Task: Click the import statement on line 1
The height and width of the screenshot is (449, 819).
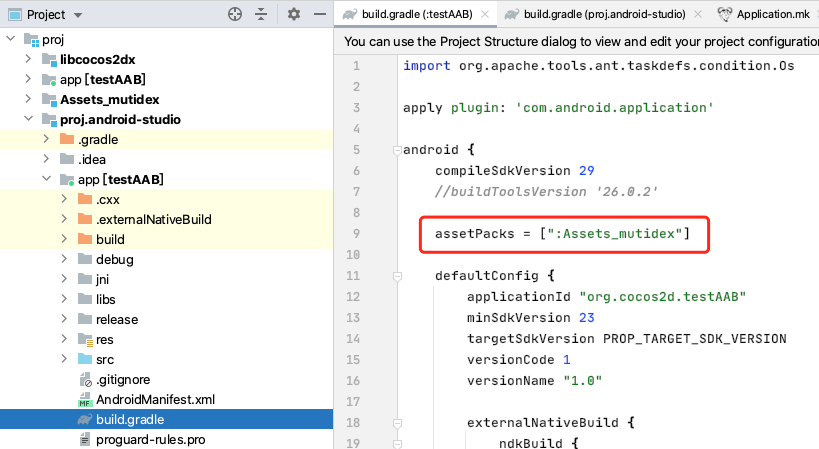Action: 599,66
